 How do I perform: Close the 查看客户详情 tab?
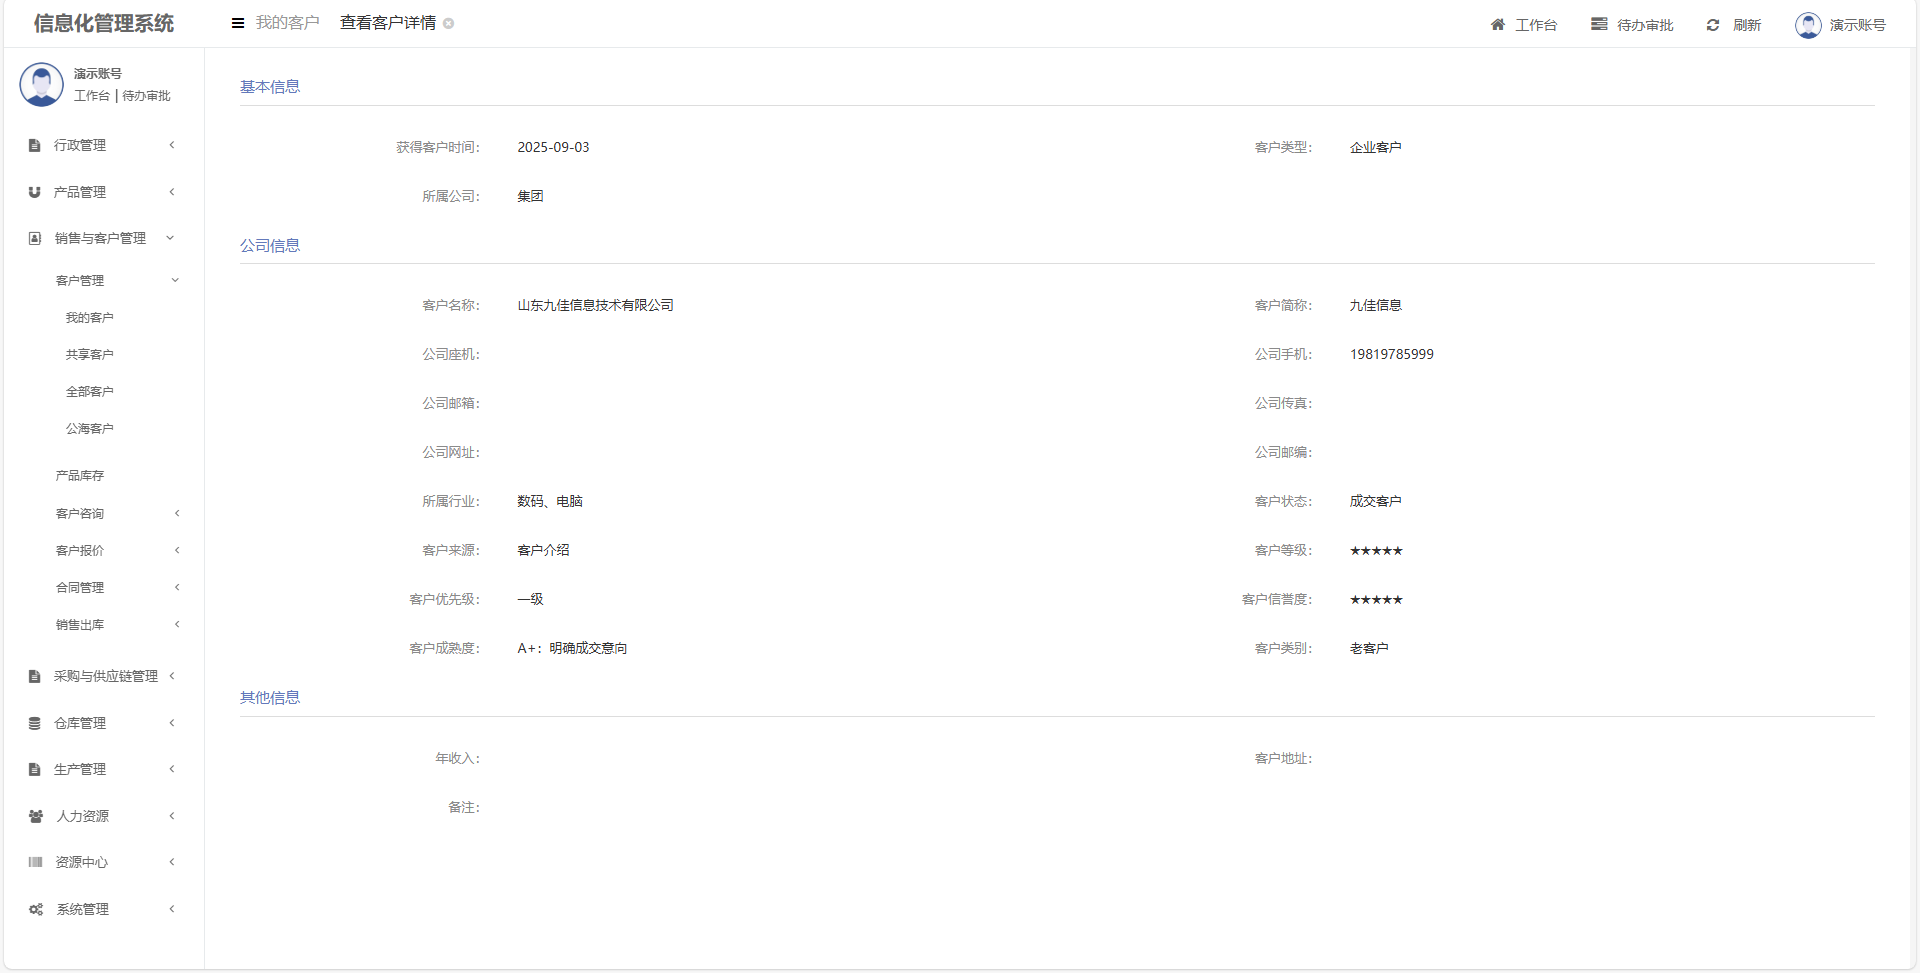click(449, 24)
